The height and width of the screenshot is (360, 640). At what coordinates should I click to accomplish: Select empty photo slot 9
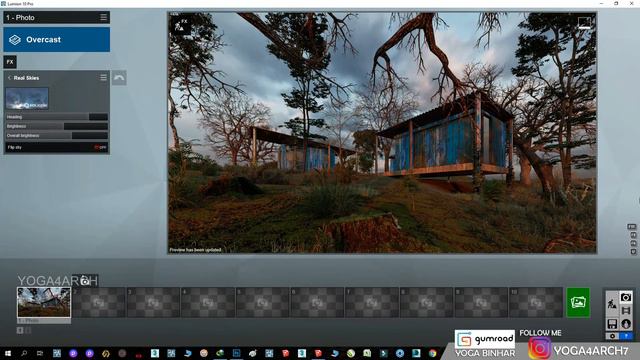(481, 302)
